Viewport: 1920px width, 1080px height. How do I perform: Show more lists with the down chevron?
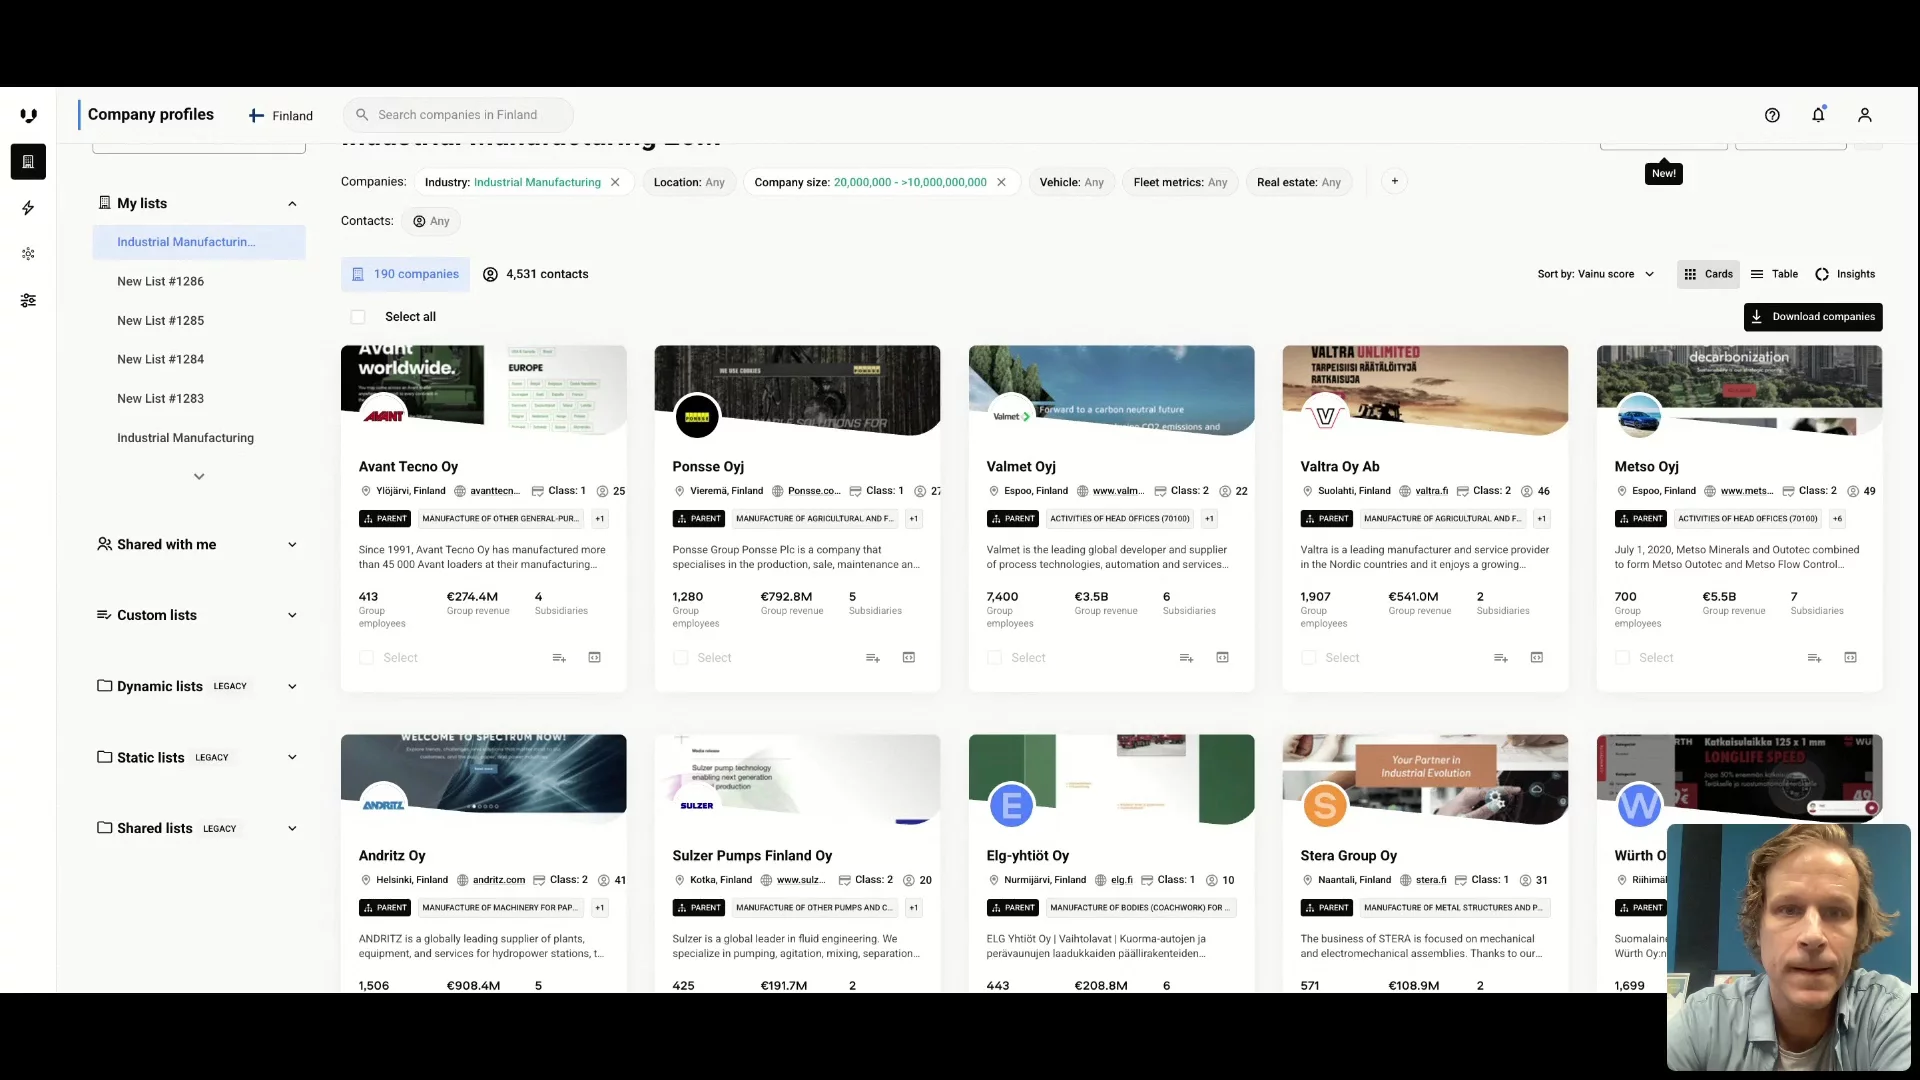(199, 477)
